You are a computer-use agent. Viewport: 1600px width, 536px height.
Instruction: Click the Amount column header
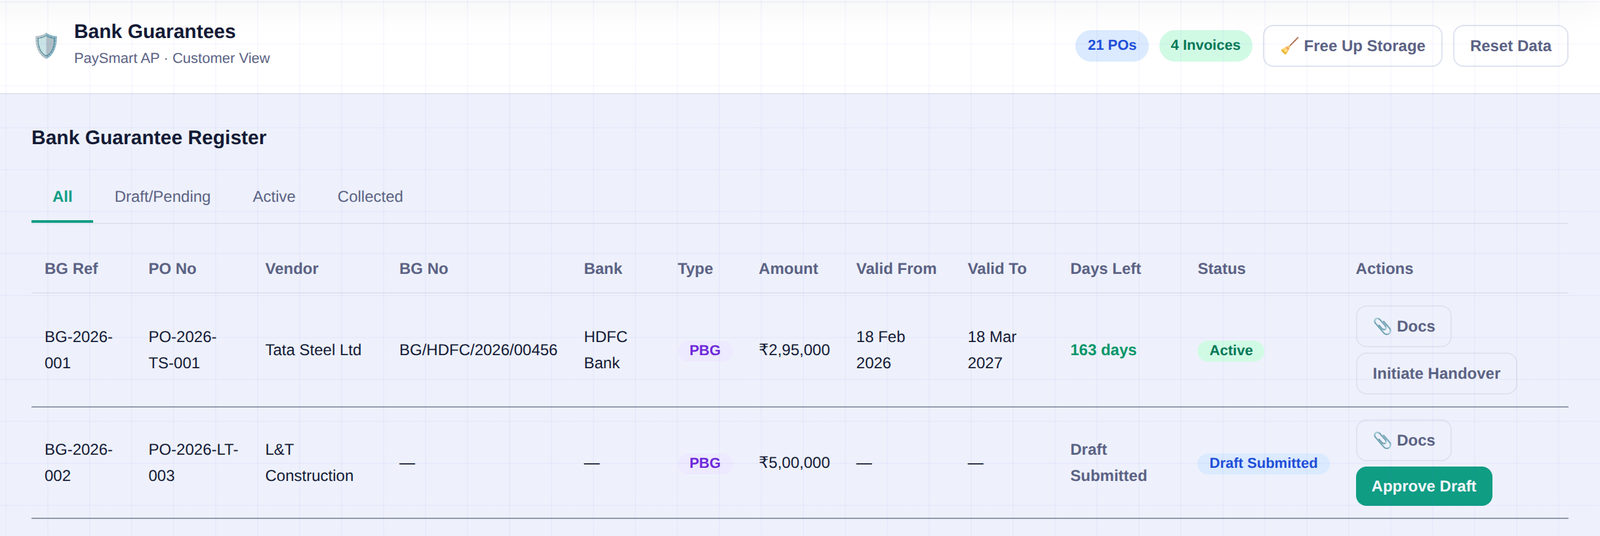point(788,269)
